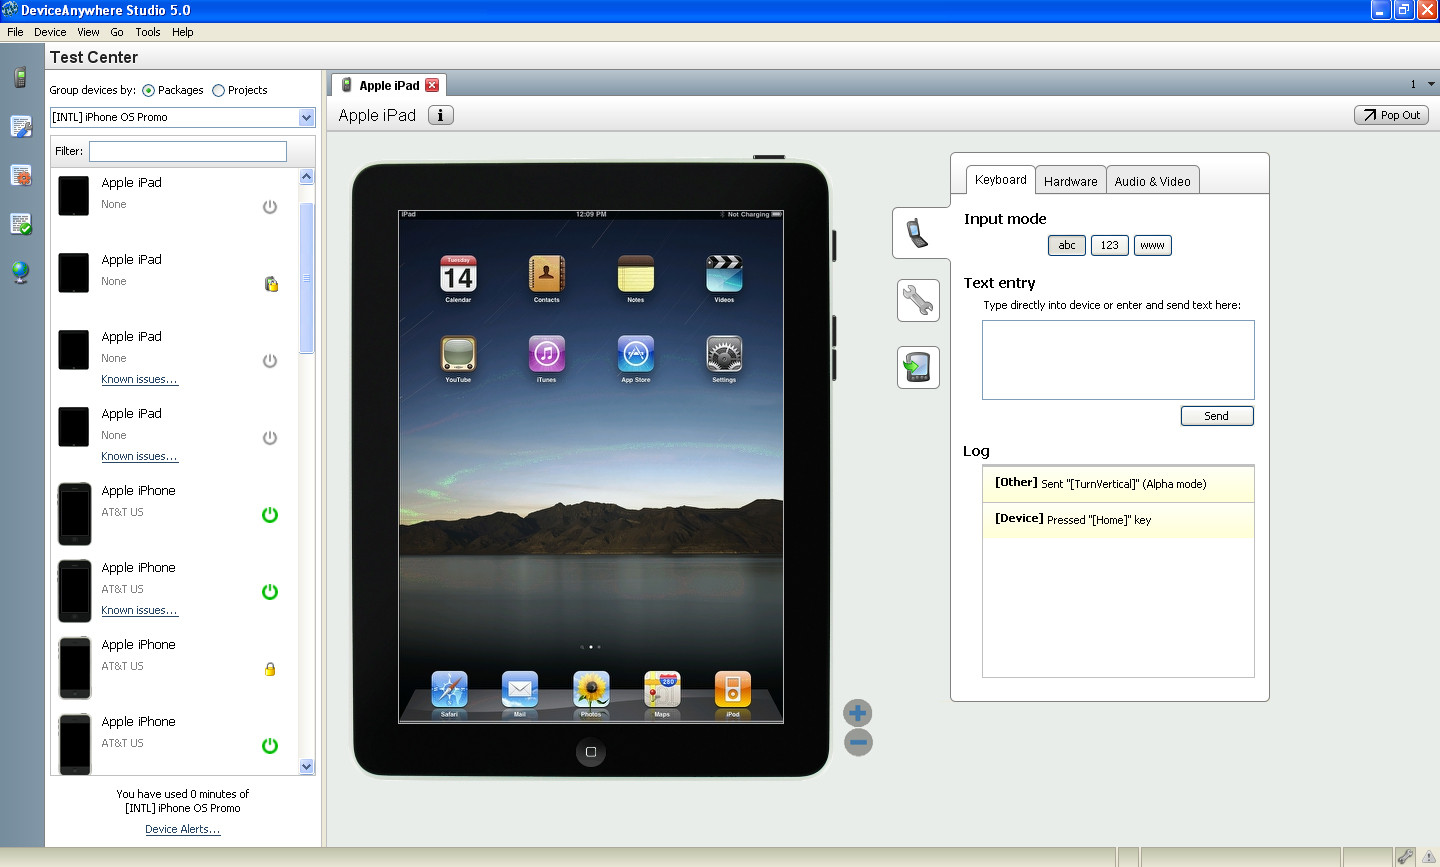Image resolution: width=1440 pixels, height=867 pixels.
Task: Pop Out the device window
Action: tap(1392, 115)
